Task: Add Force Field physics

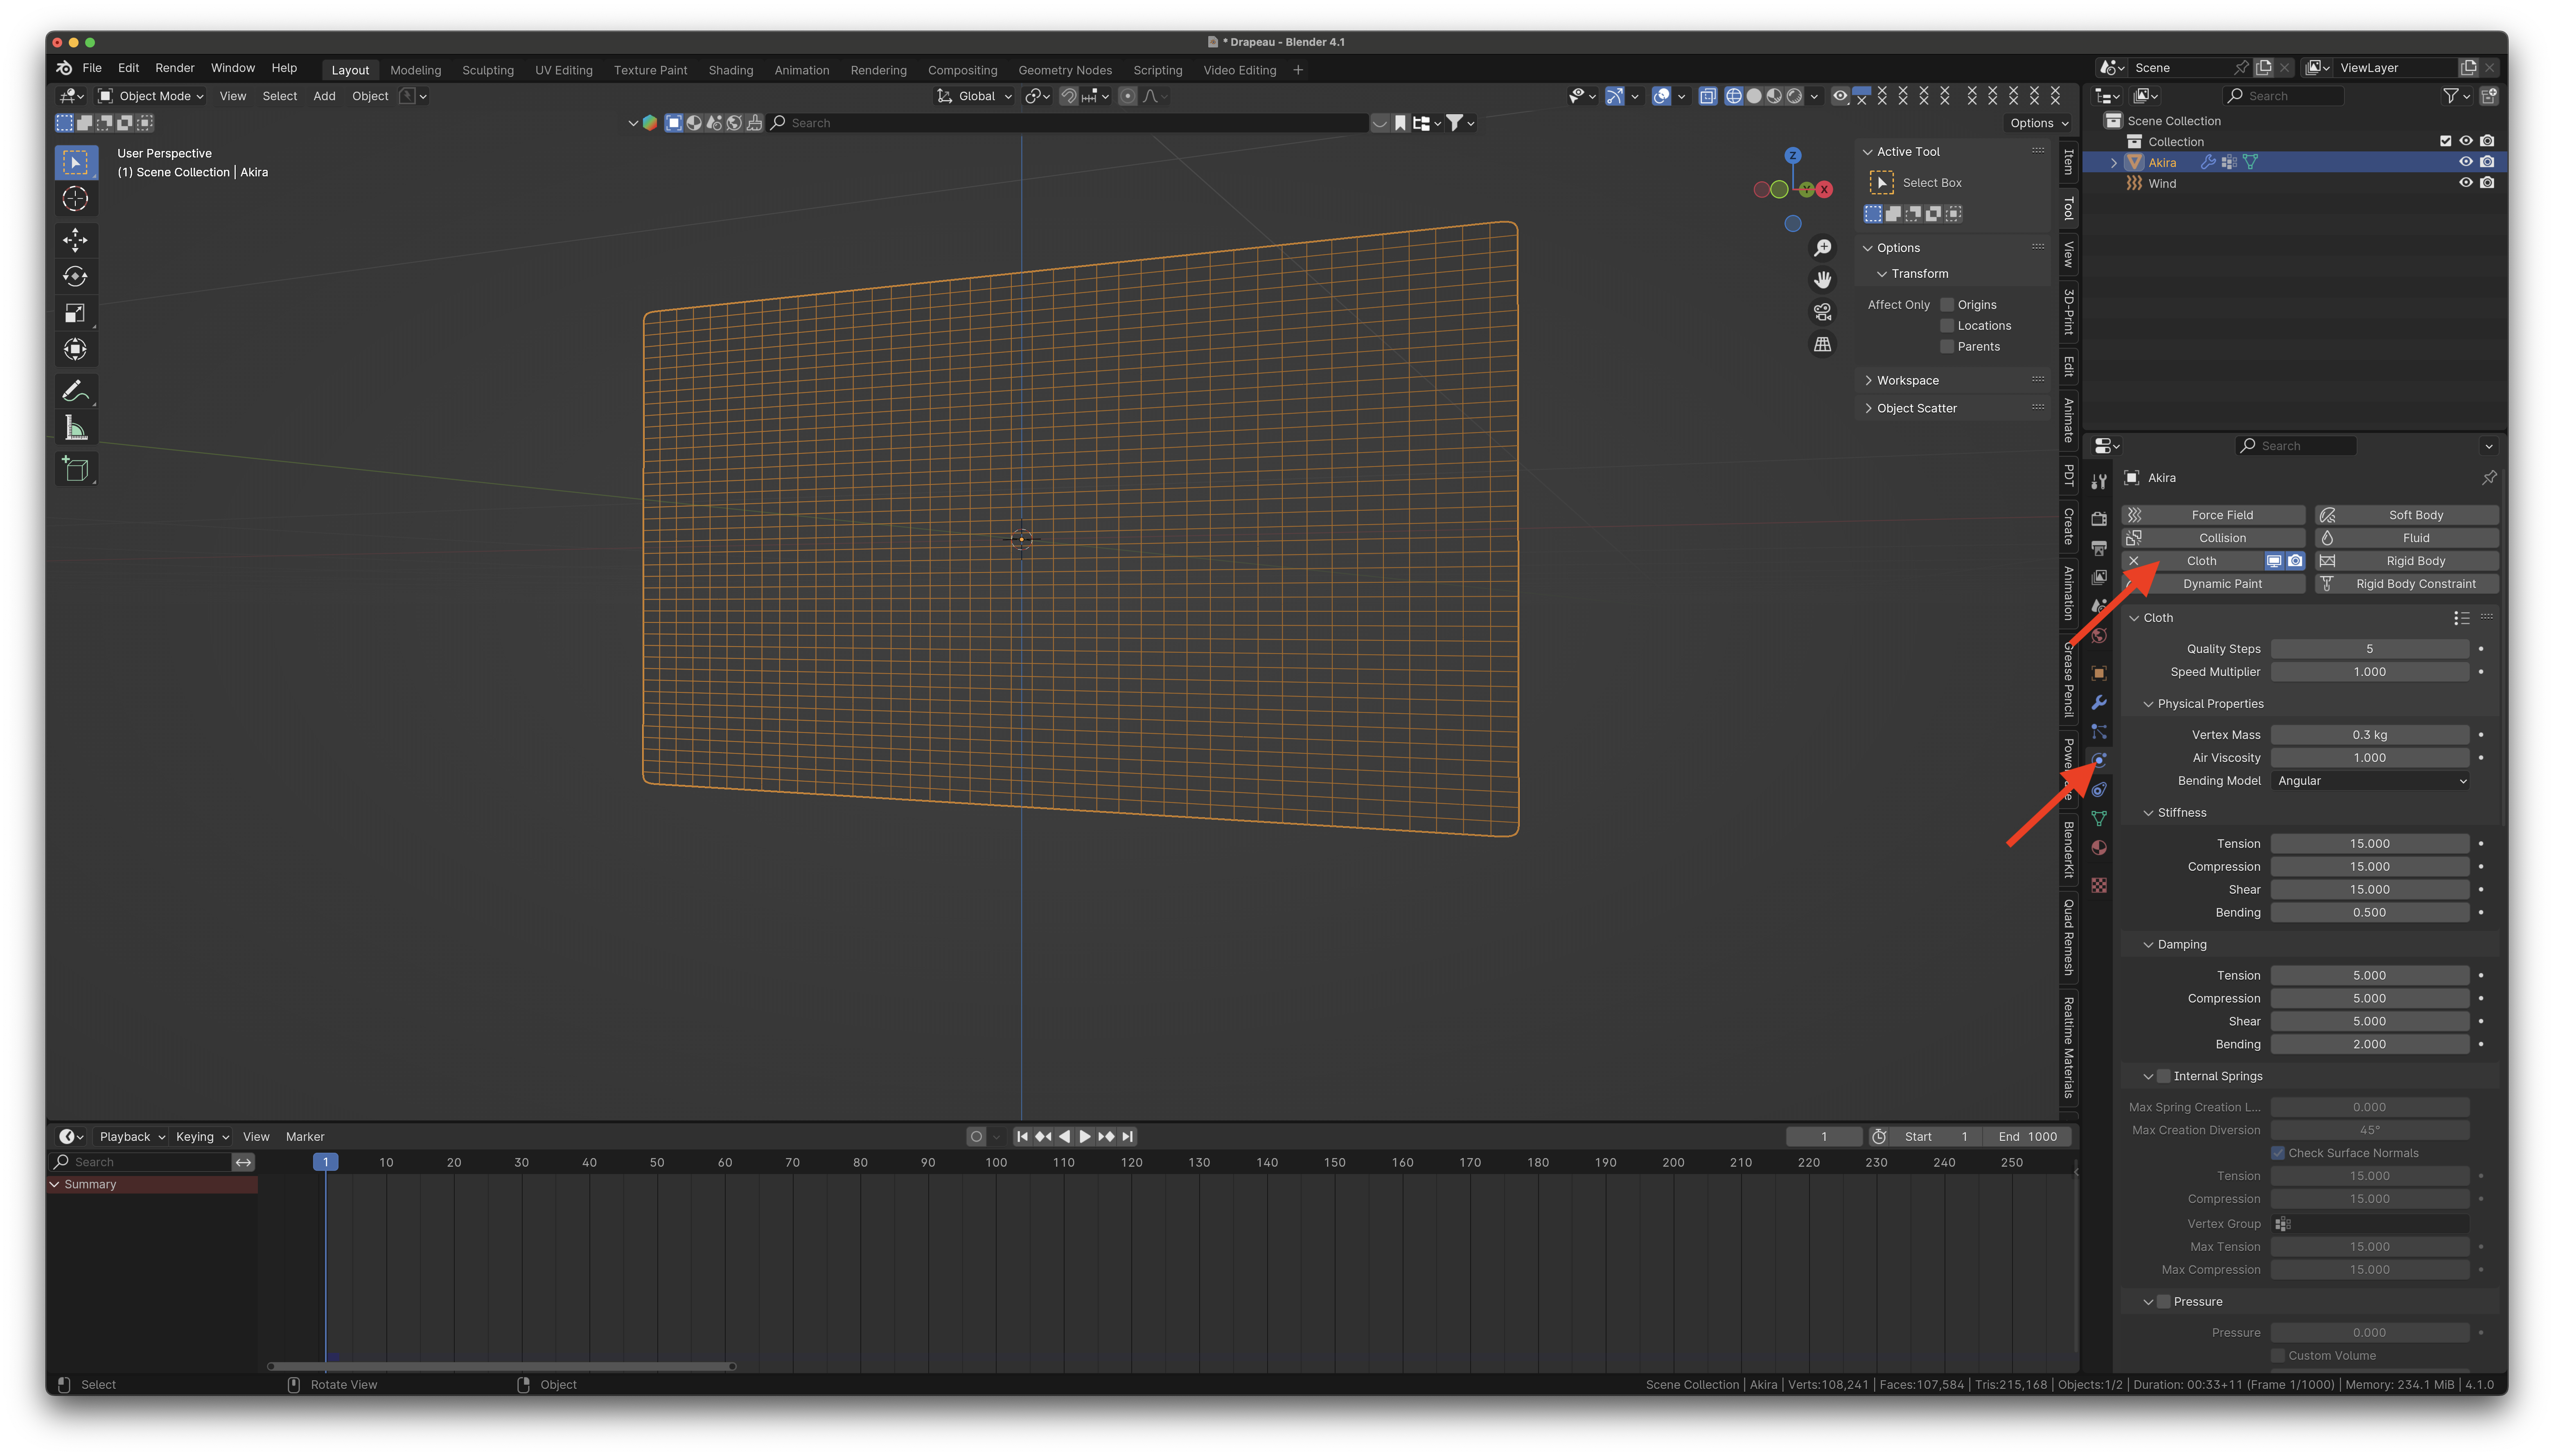Action: [x=2214, y=515]
